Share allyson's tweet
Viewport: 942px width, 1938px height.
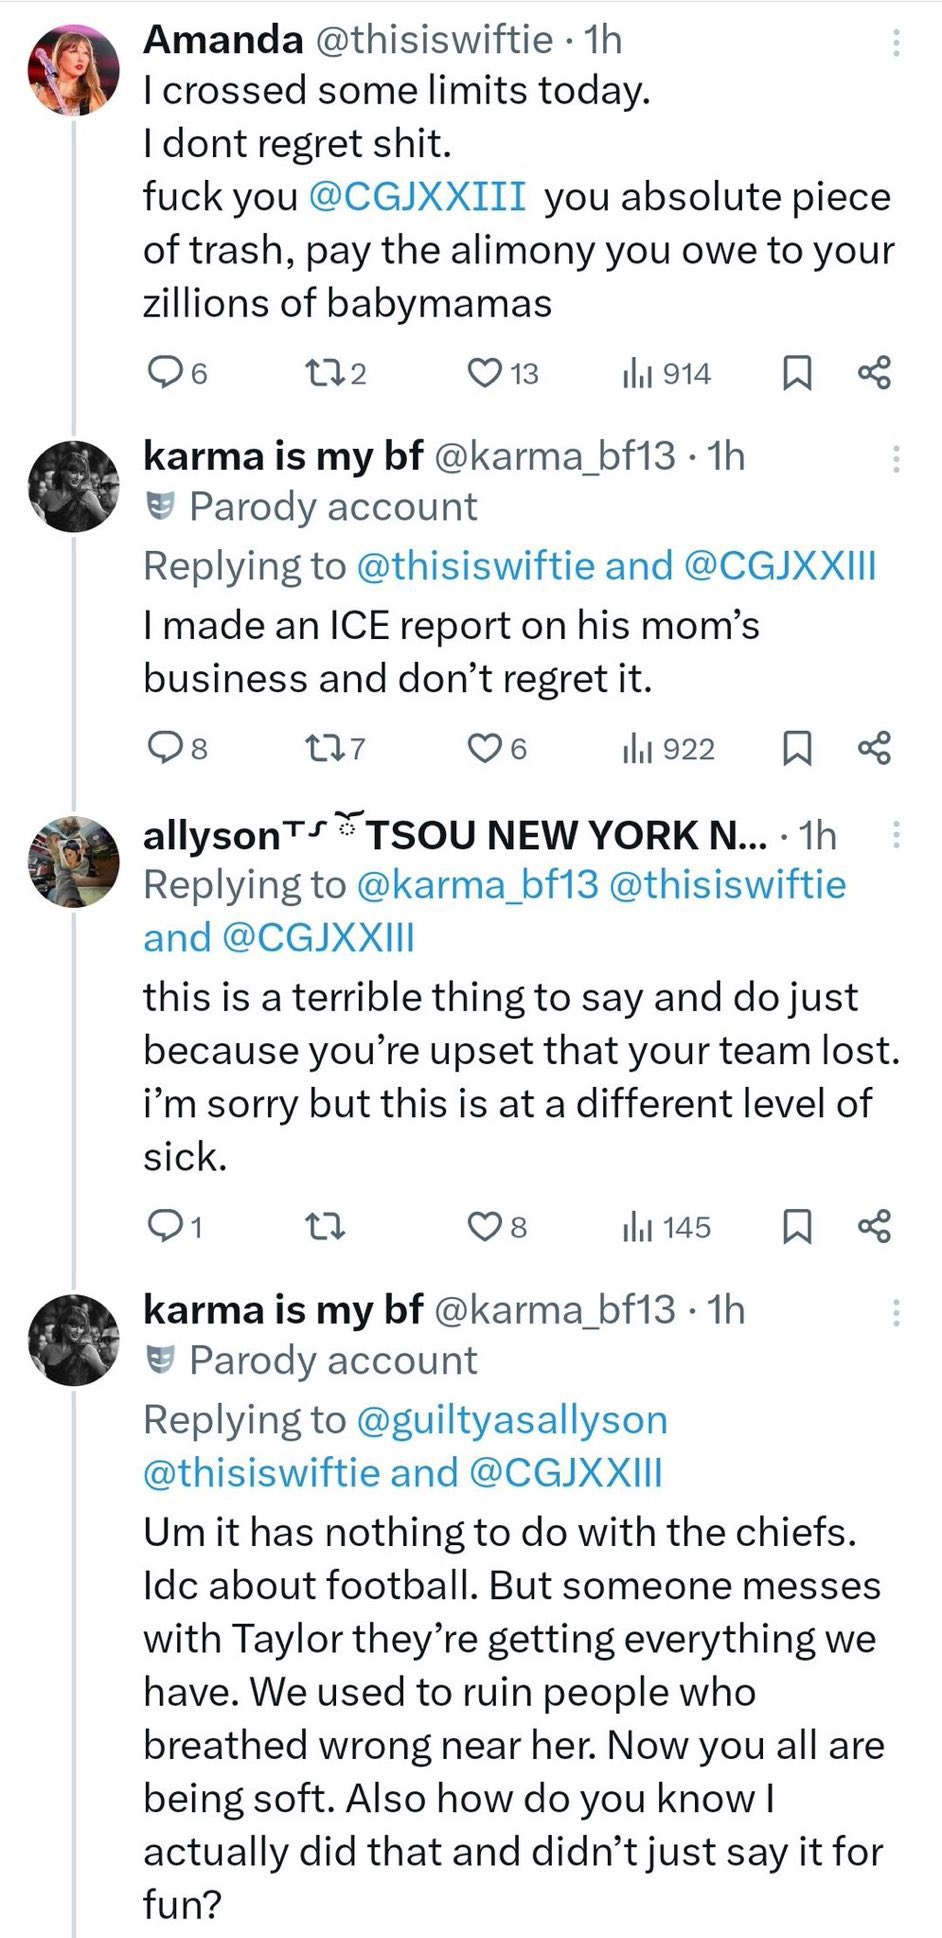(x=874, y=1226)
